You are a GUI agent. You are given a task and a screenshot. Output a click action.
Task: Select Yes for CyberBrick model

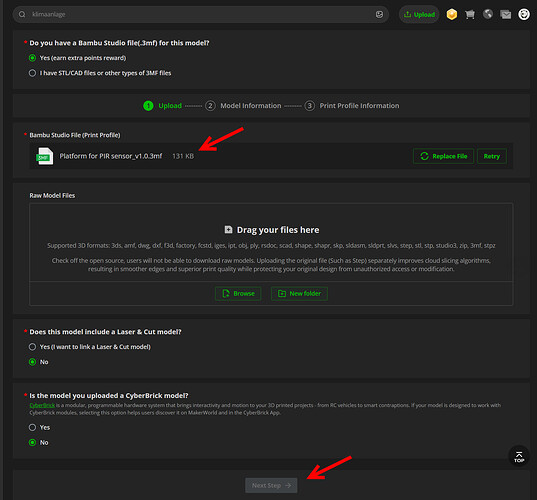[x=39, y=427]
